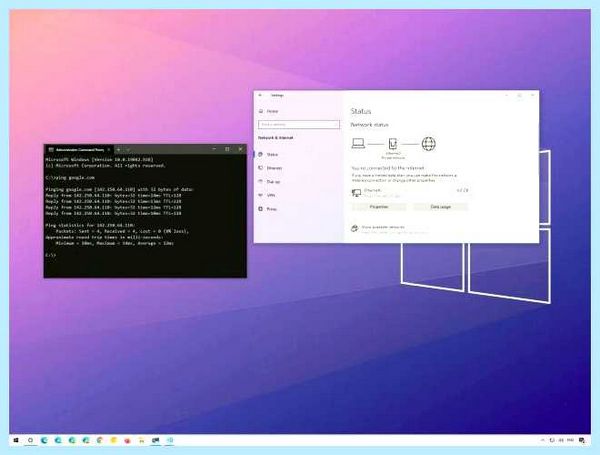Open Home in the Settings sidebar
This screenshot has width=600, height=455.
tap(269, 111)
